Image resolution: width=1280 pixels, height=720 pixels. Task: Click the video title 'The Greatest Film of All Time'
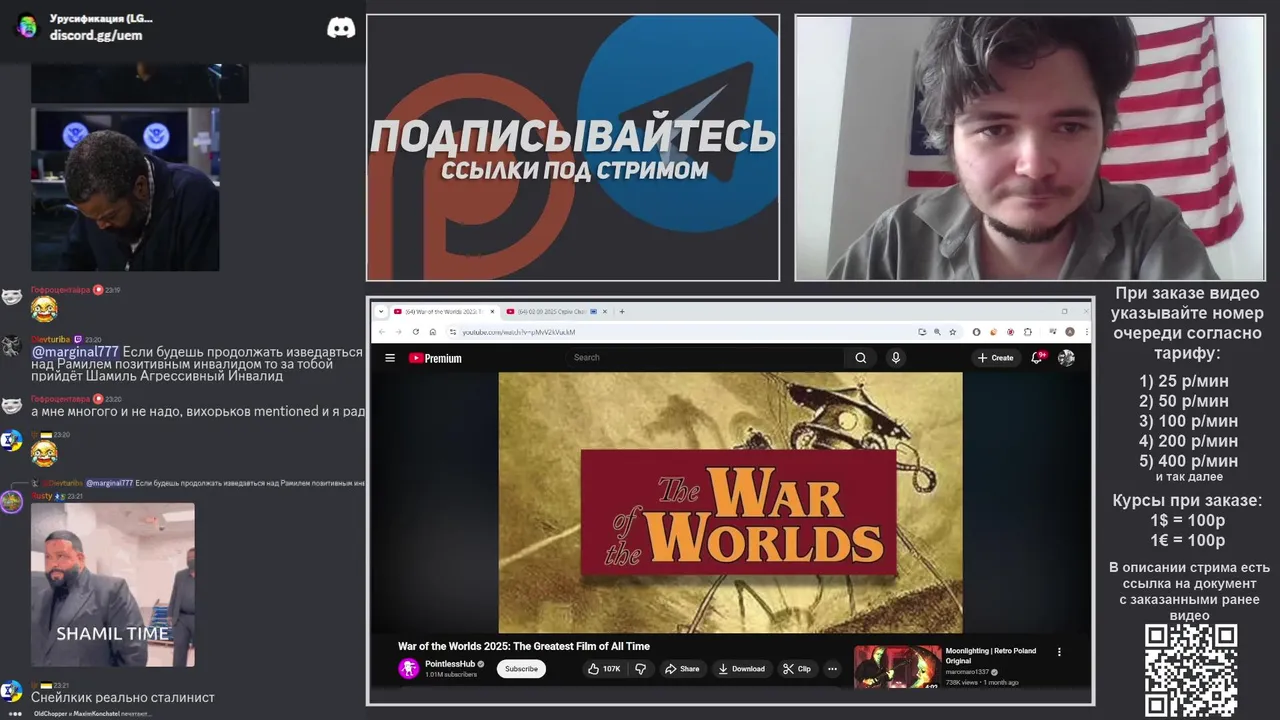pyautogui.click(x=524, y=646)
